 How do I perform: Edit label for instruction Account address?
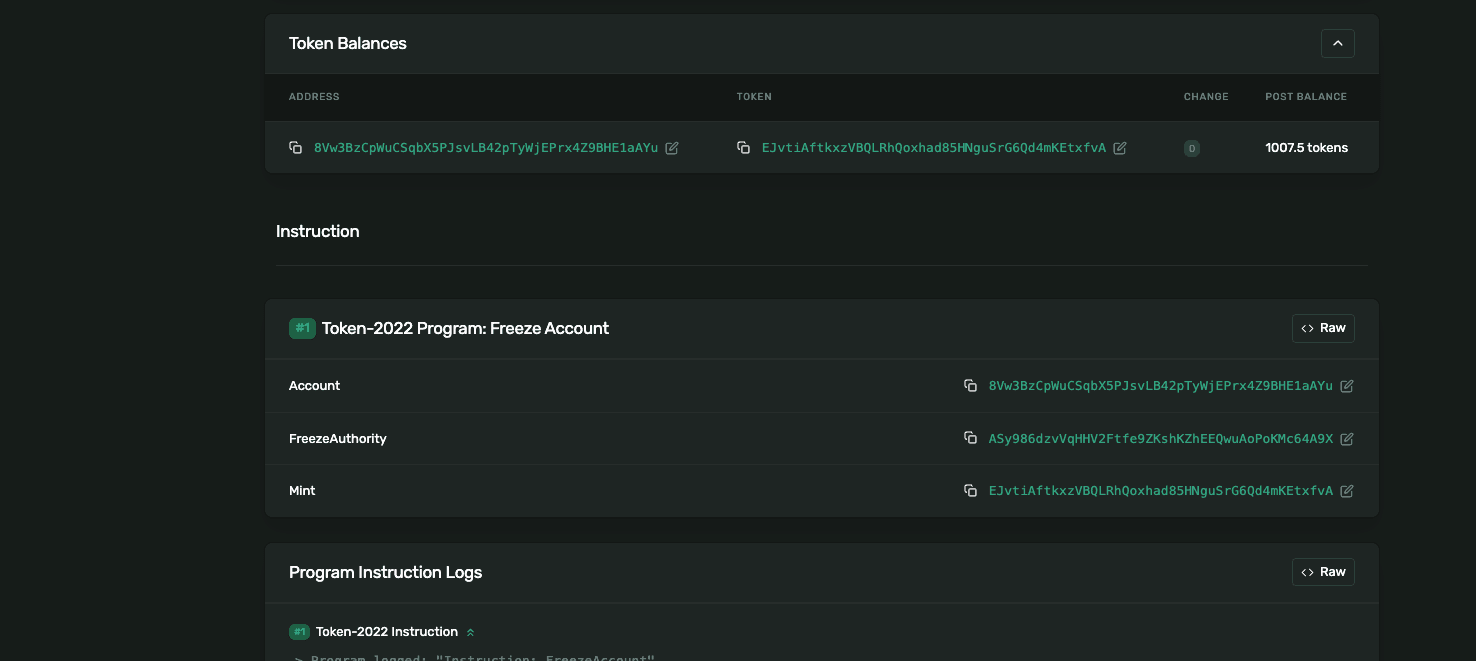click(x=1347, y=386)
